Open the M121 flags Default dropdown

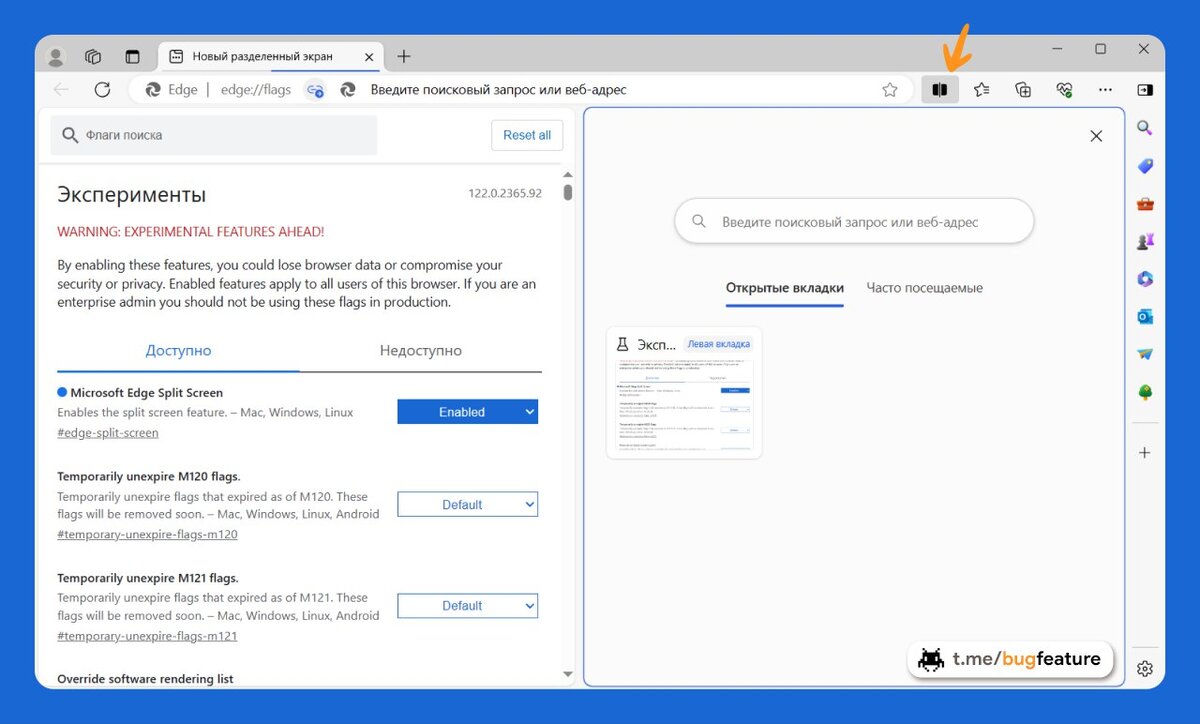(467, 606)
